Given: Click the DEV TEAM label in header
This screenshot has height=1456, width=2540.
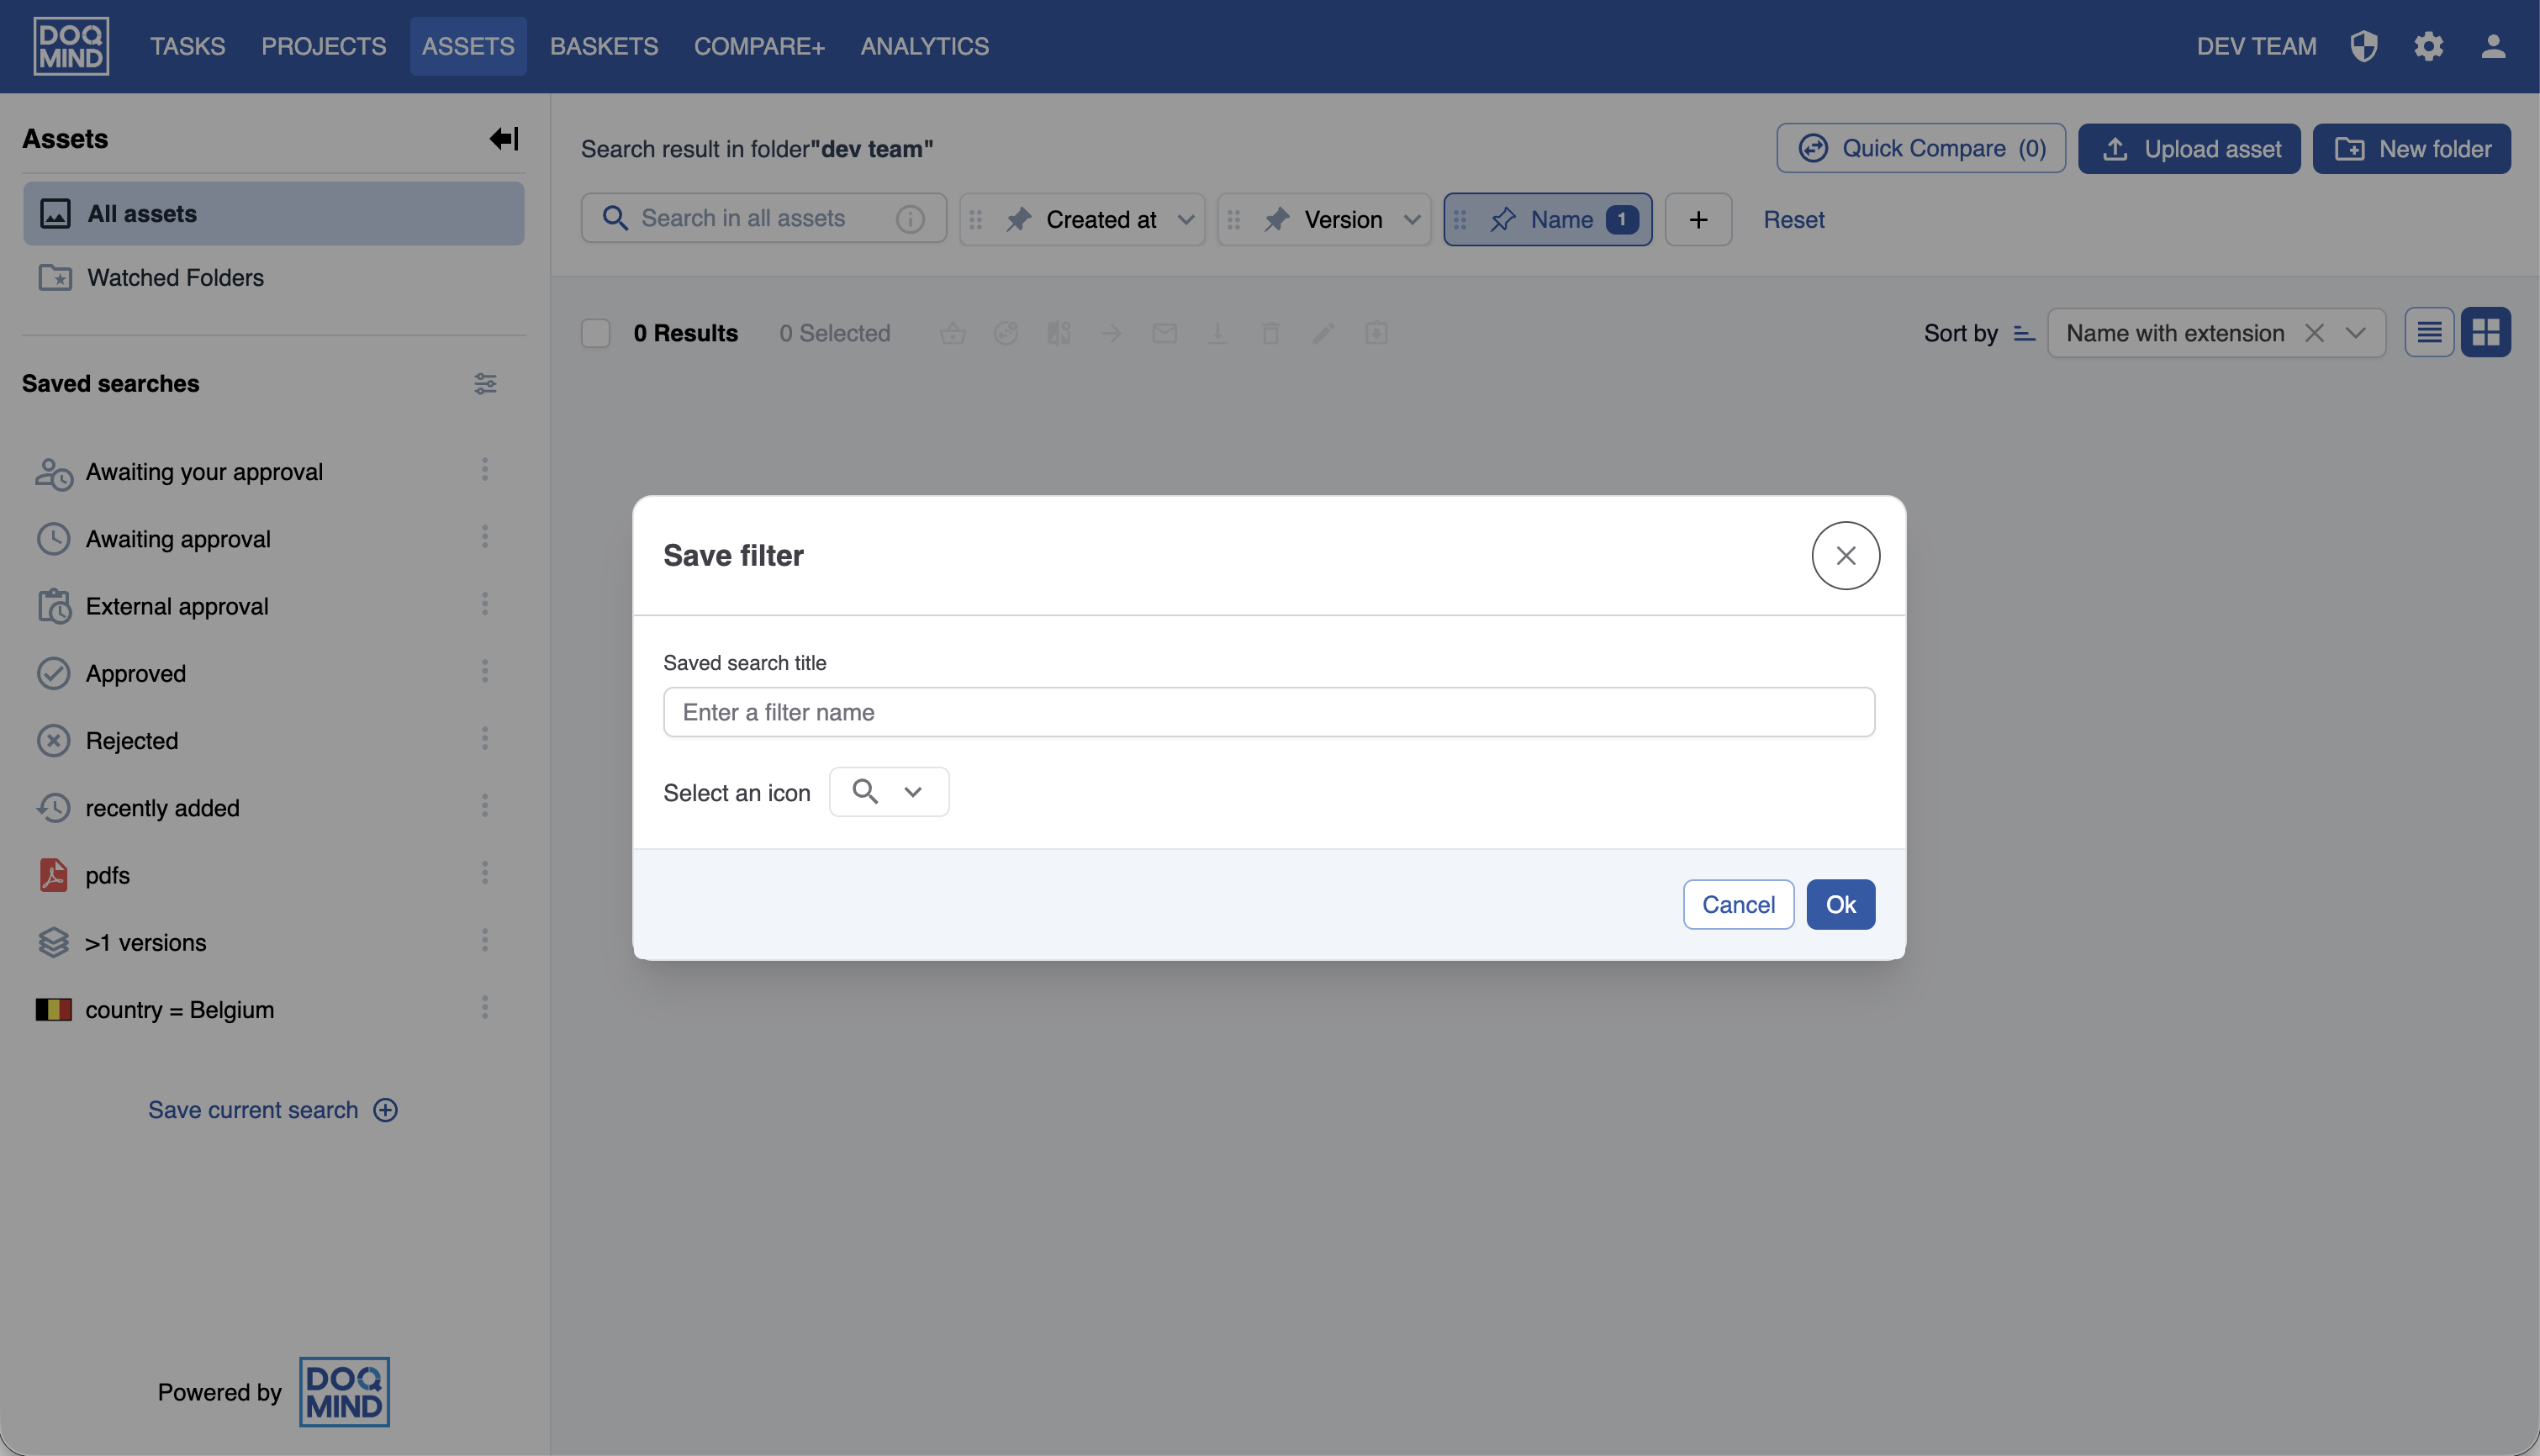Looking at the screenshot, I should [x=2256, y=46].
